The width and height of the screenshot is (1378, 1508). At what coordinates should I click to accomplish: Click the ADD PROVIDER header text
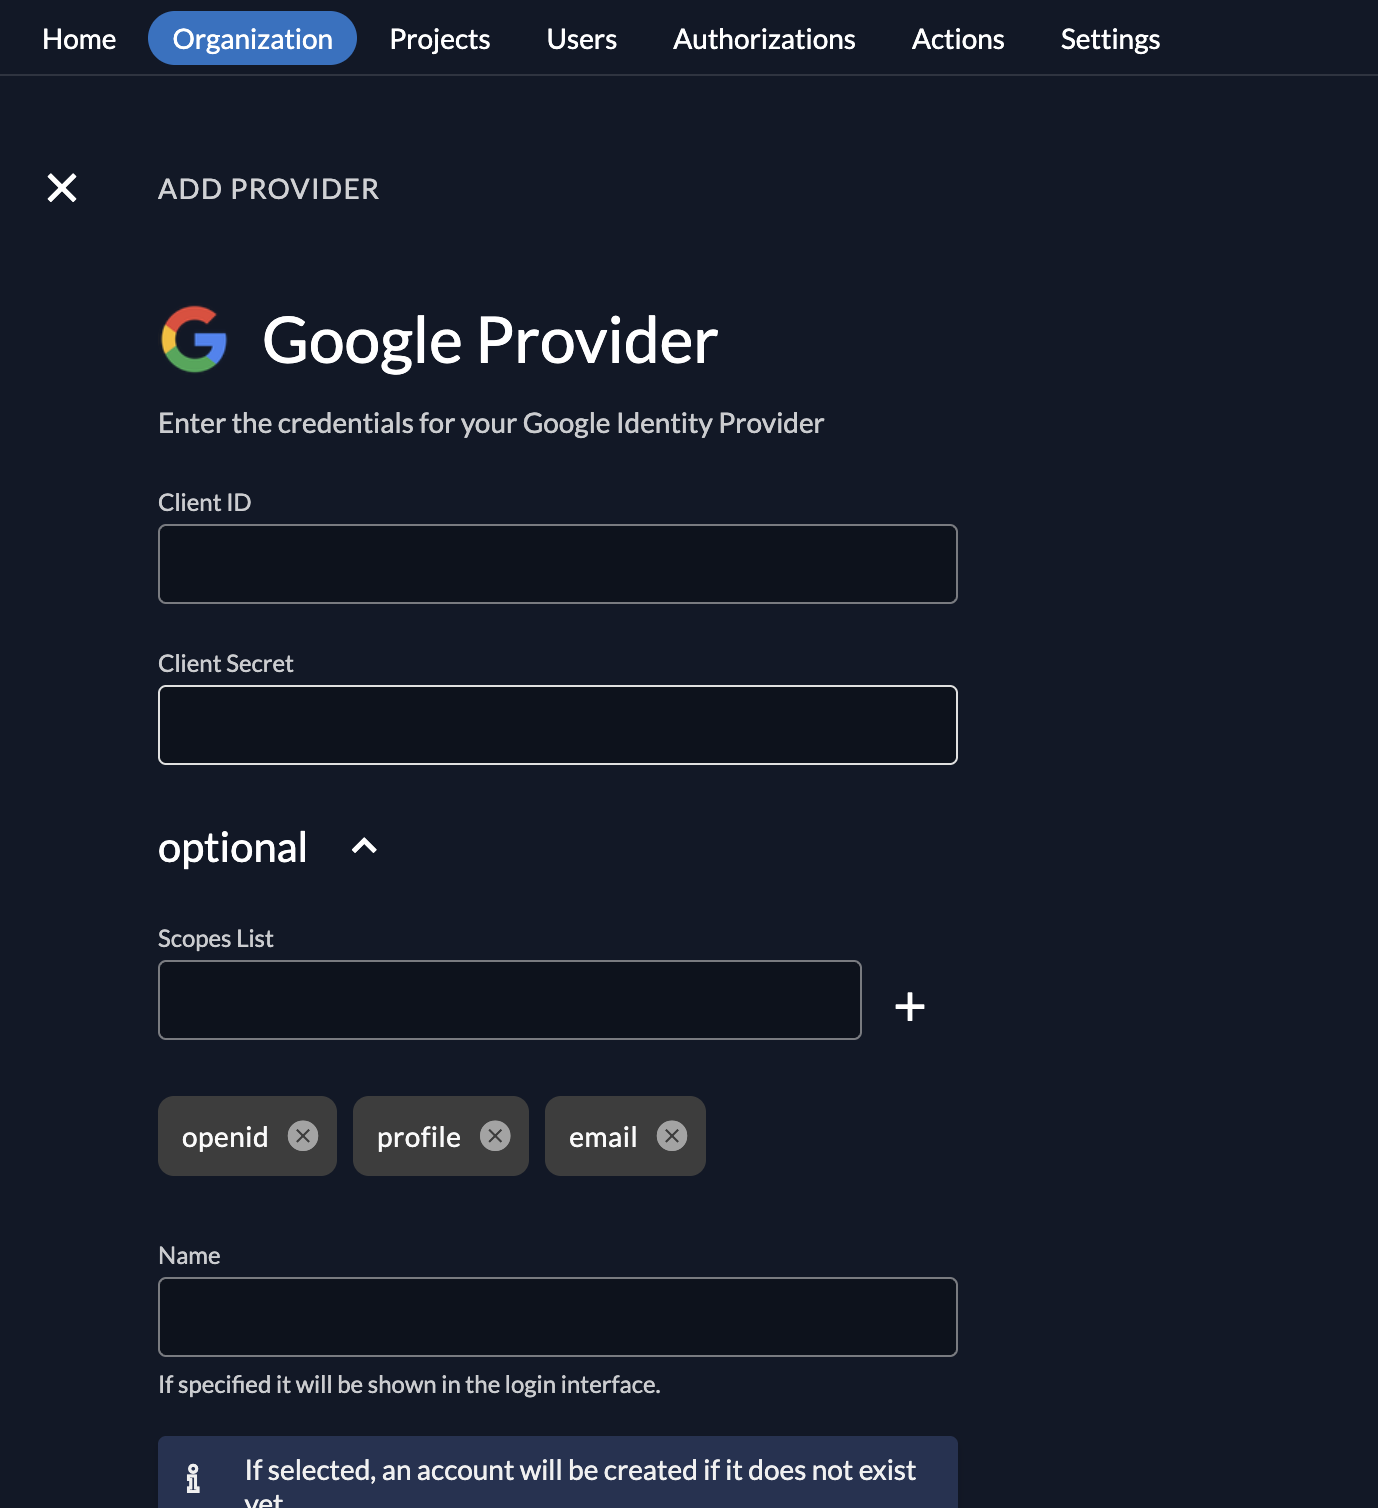pos(269,189)
